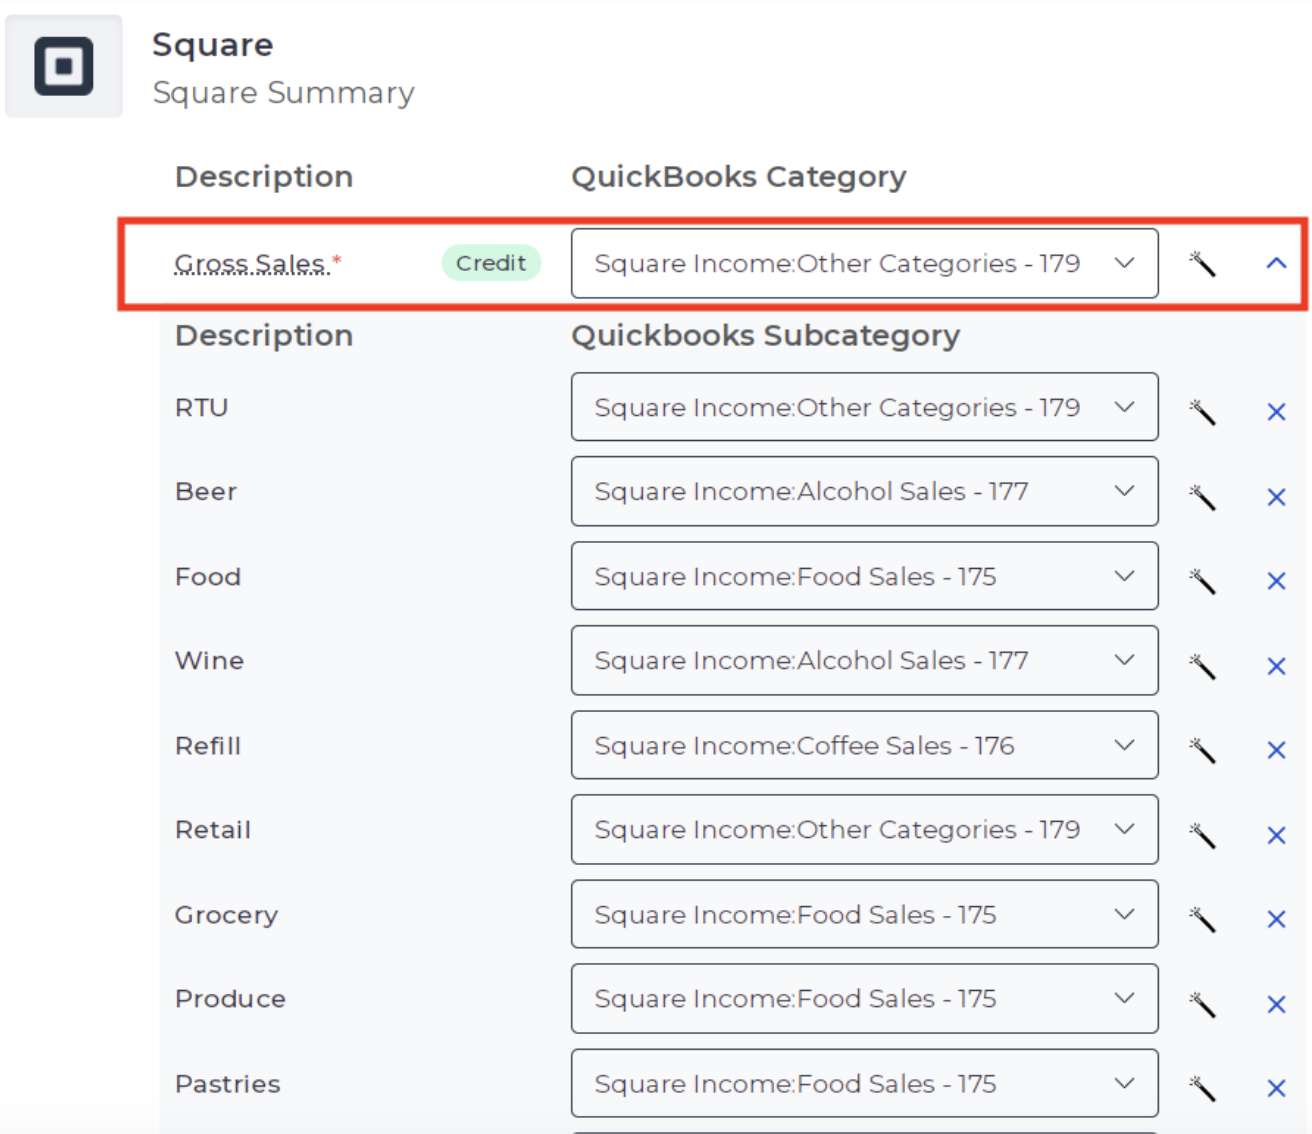Screen dimensions: 1312x1134
Task: Open the Grocery subcategory dropdown
Action: click(x=865, y=914)
